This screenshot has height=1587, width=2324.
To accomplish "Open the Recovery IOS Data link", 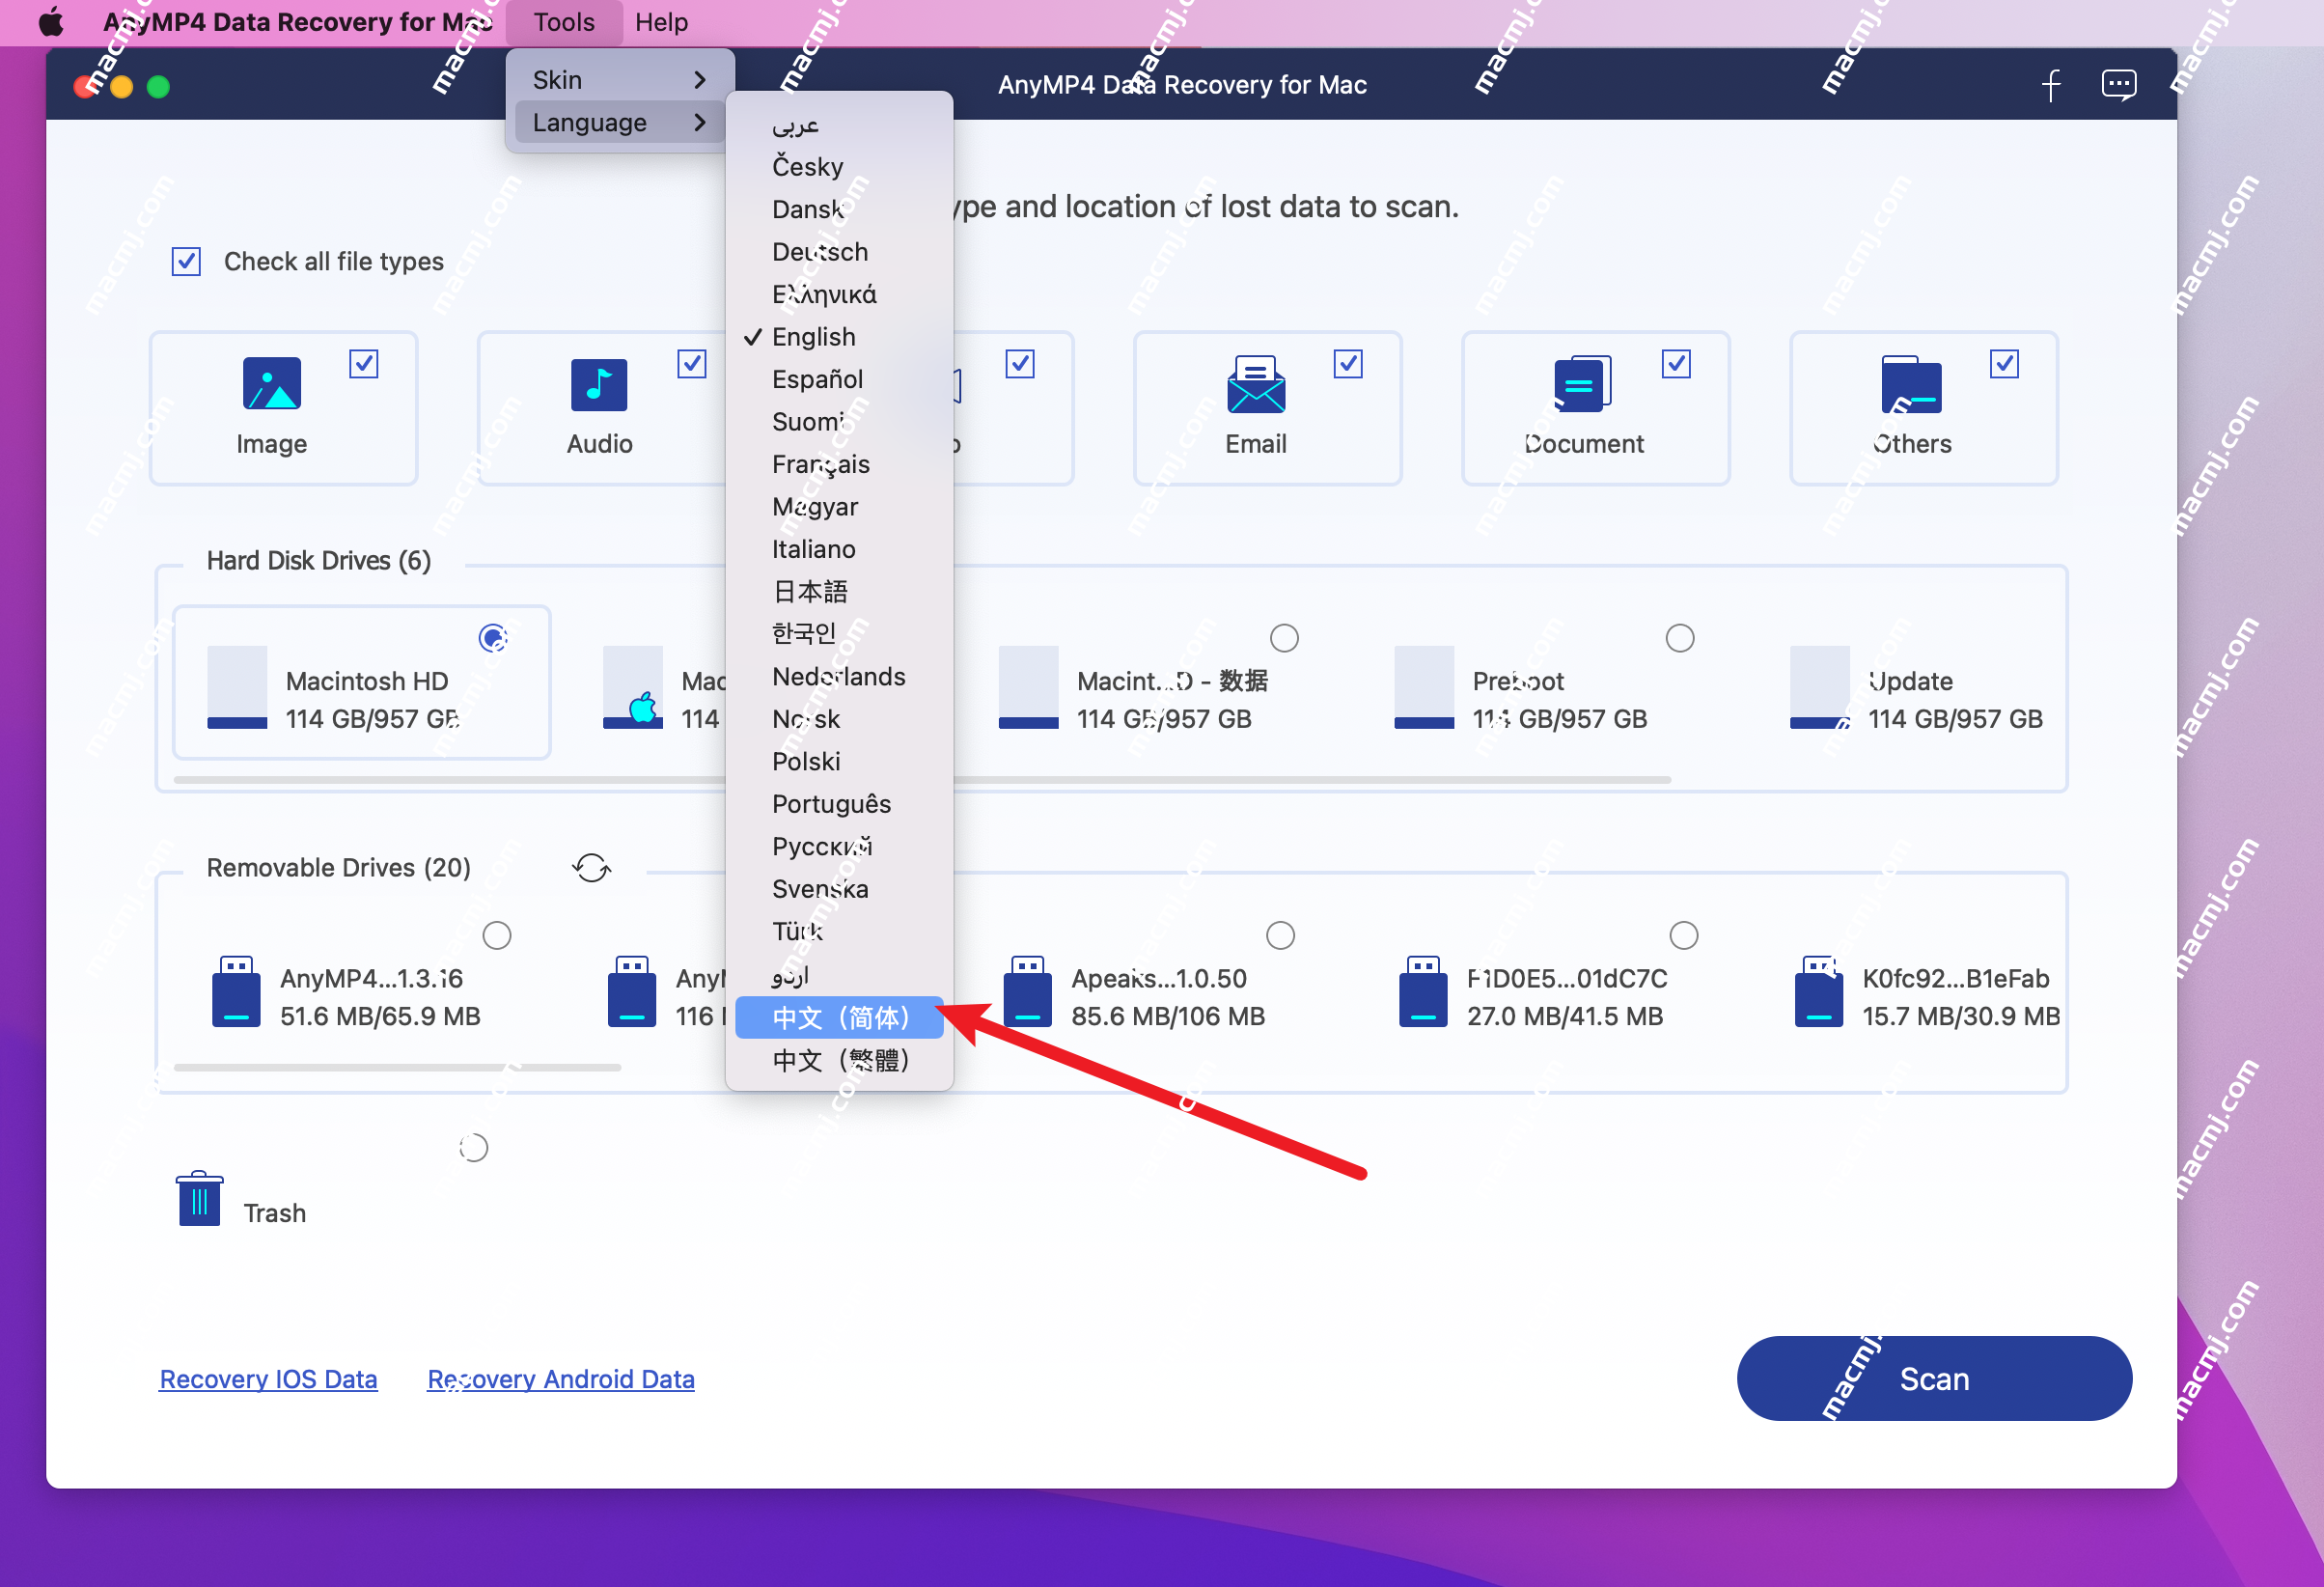I will coord(268,1379).
